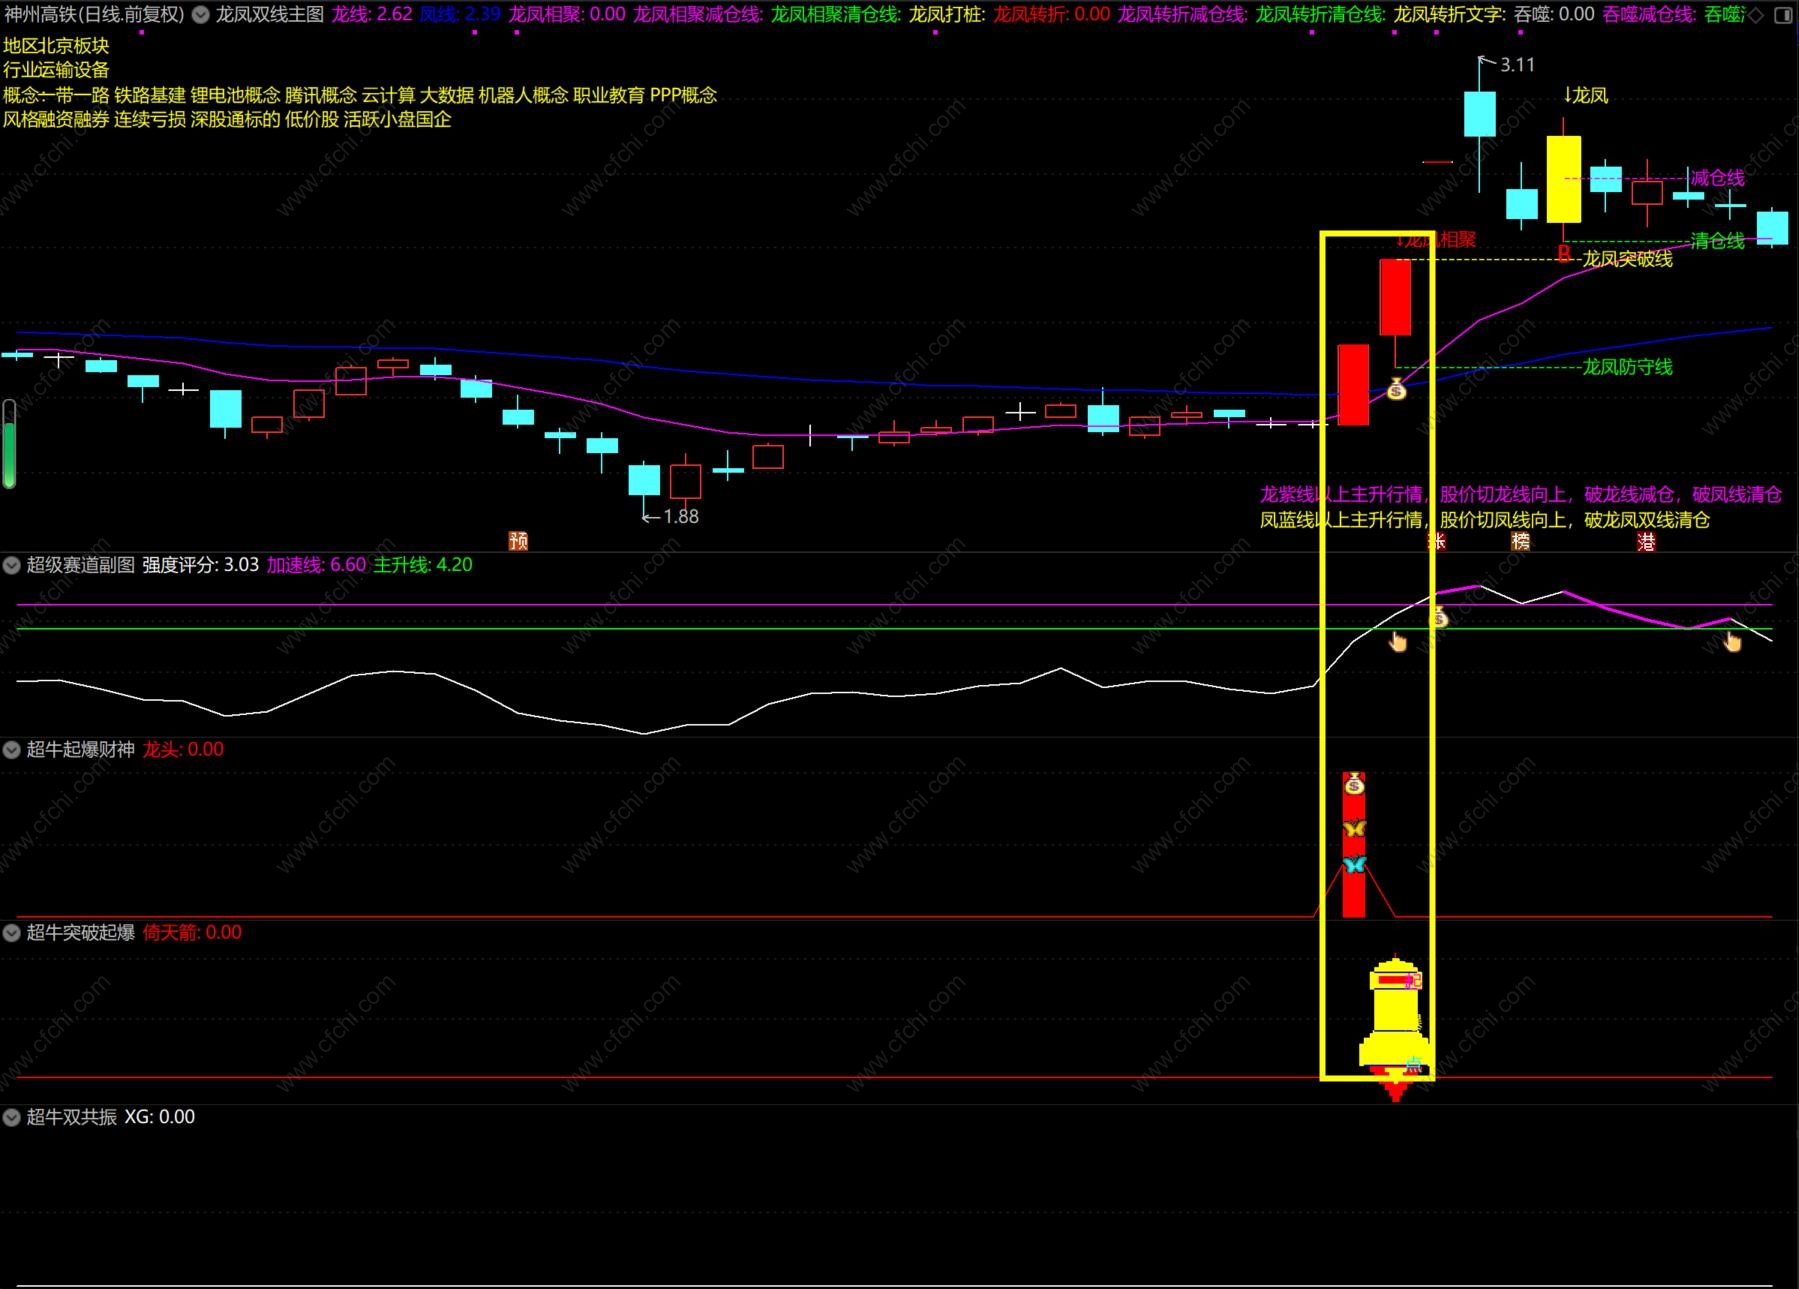
Task: Click the 龙凤突破线 label on chart
Action: tap(1627, 259)
